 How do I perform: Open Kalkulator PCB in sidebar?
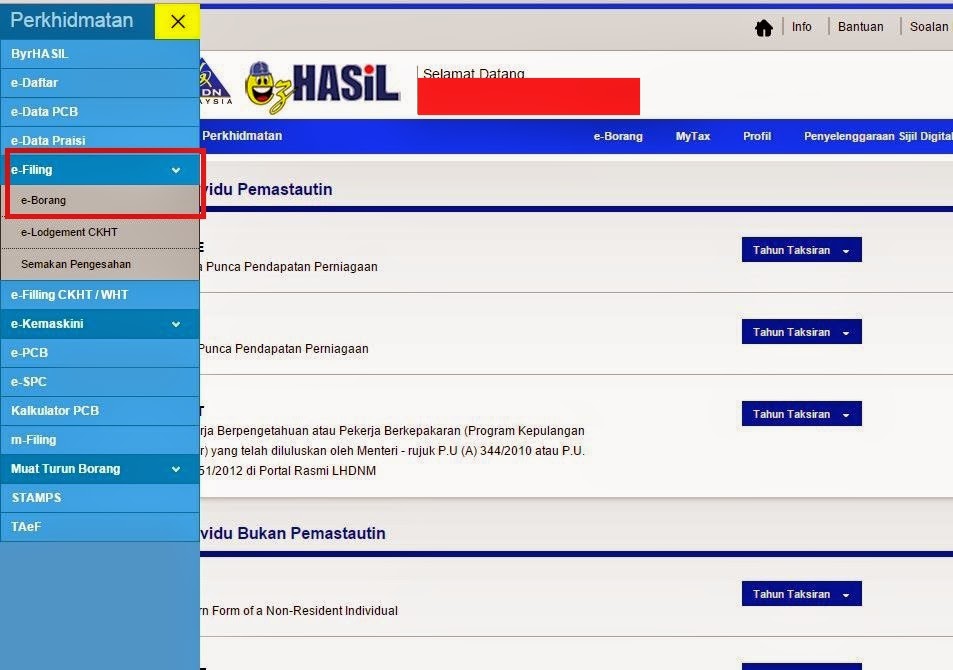[100, 411]
